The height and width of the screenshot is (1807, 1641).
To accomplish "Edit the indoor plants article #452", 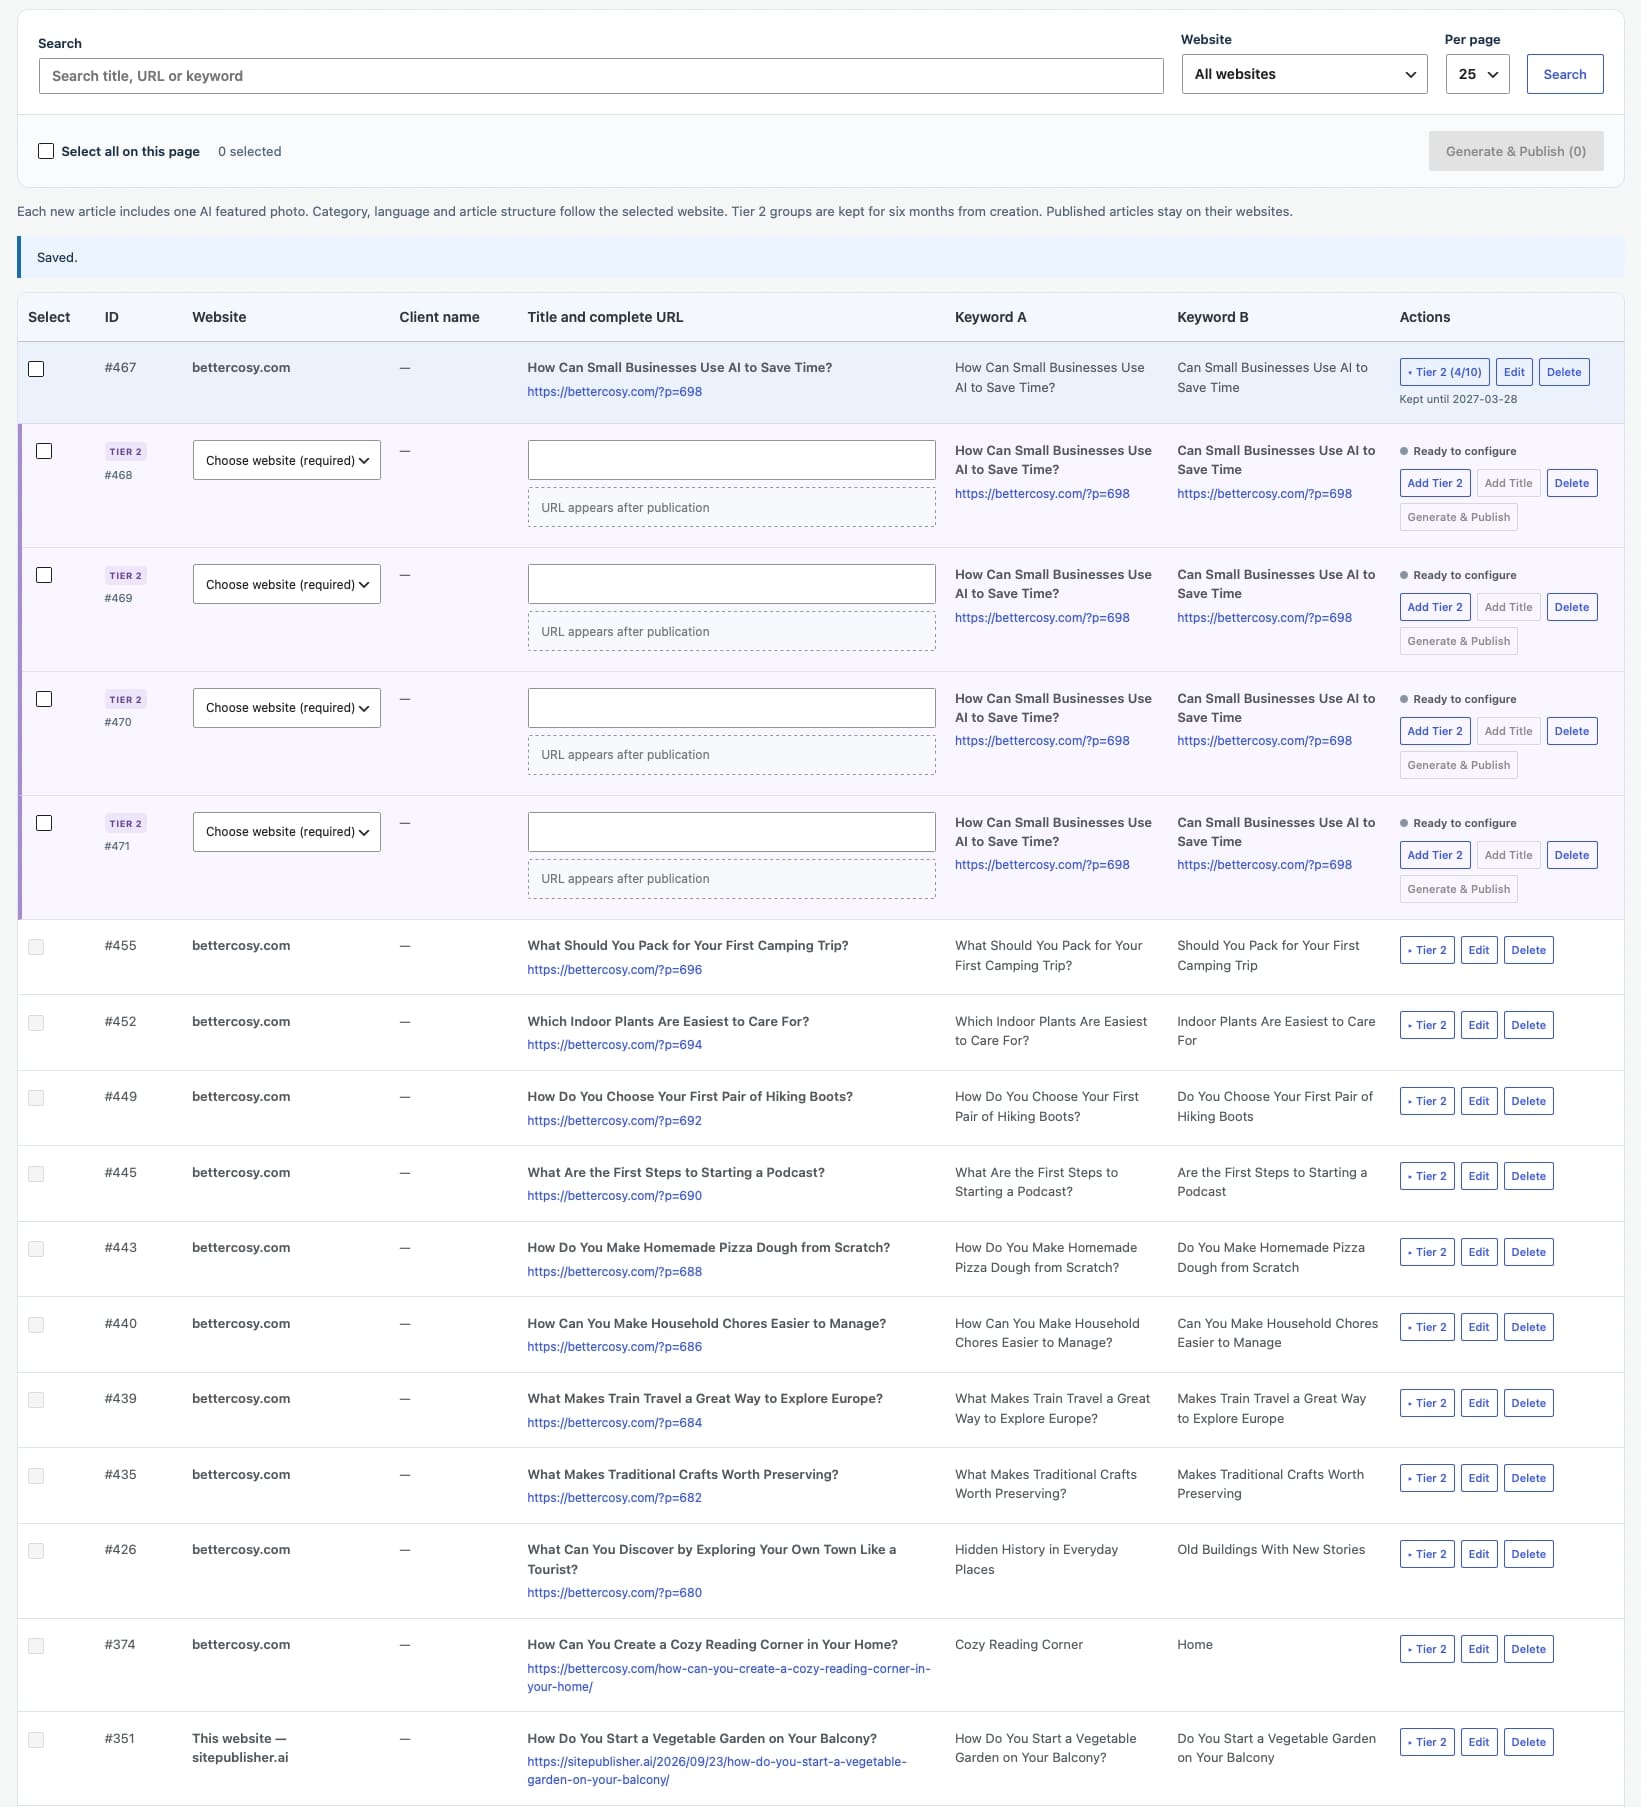I will [1479, 1025].
